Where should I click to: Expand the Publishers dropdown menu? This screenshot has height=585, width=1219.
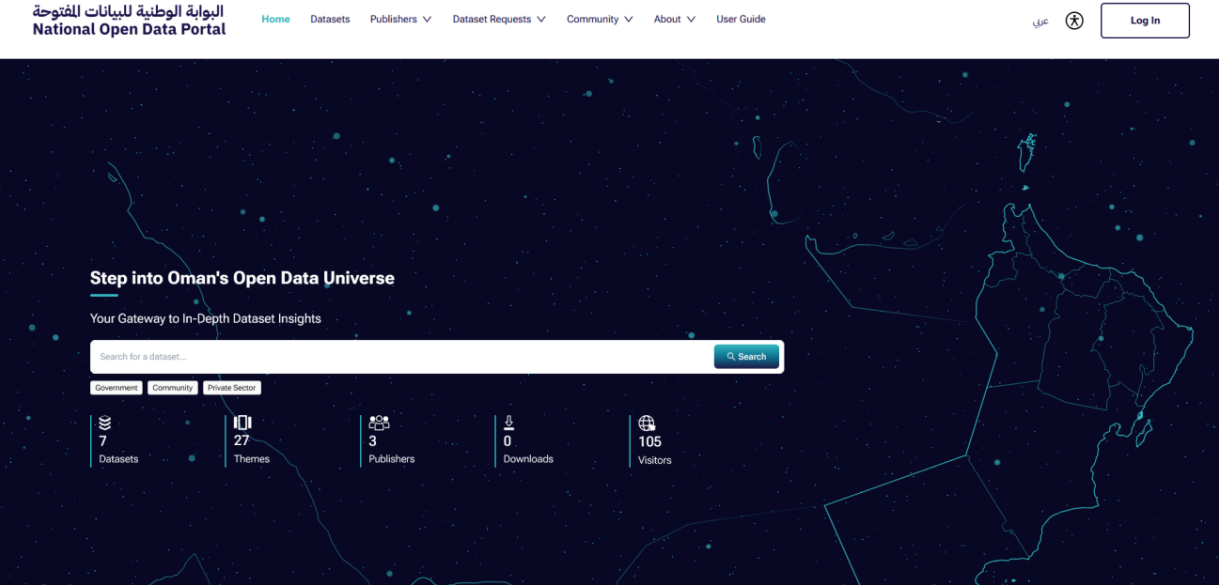click(x=400, y=19)
